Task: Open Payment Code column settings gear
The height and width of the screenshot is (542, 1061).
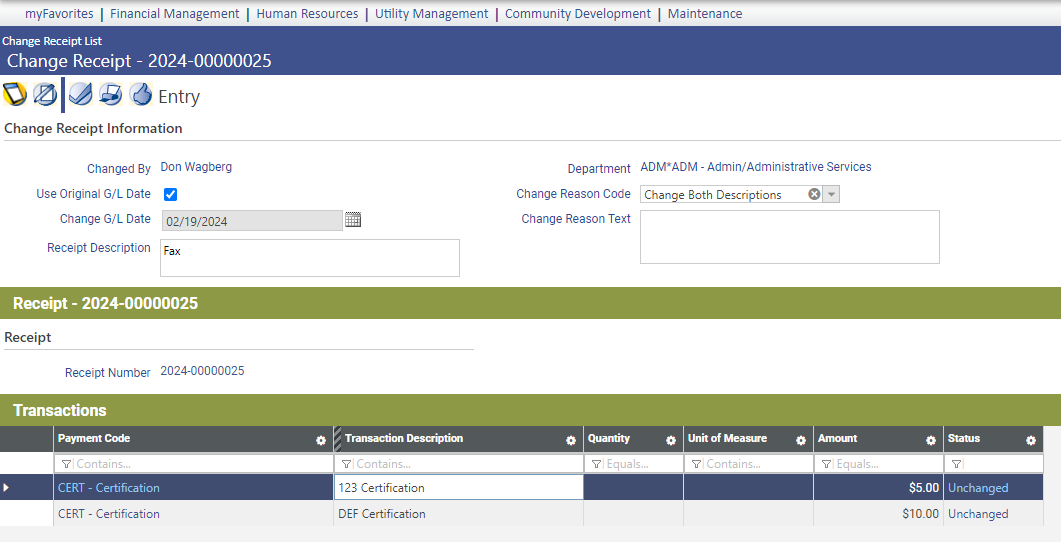Action: coord(321,441)
